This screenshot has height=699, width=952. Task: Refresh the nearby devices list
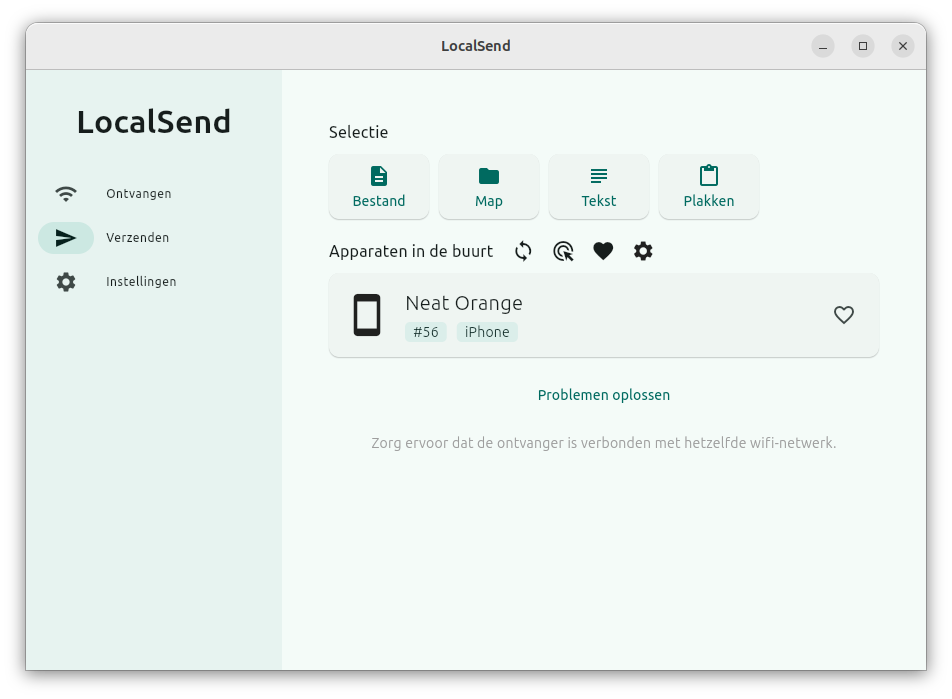[523, 251]
